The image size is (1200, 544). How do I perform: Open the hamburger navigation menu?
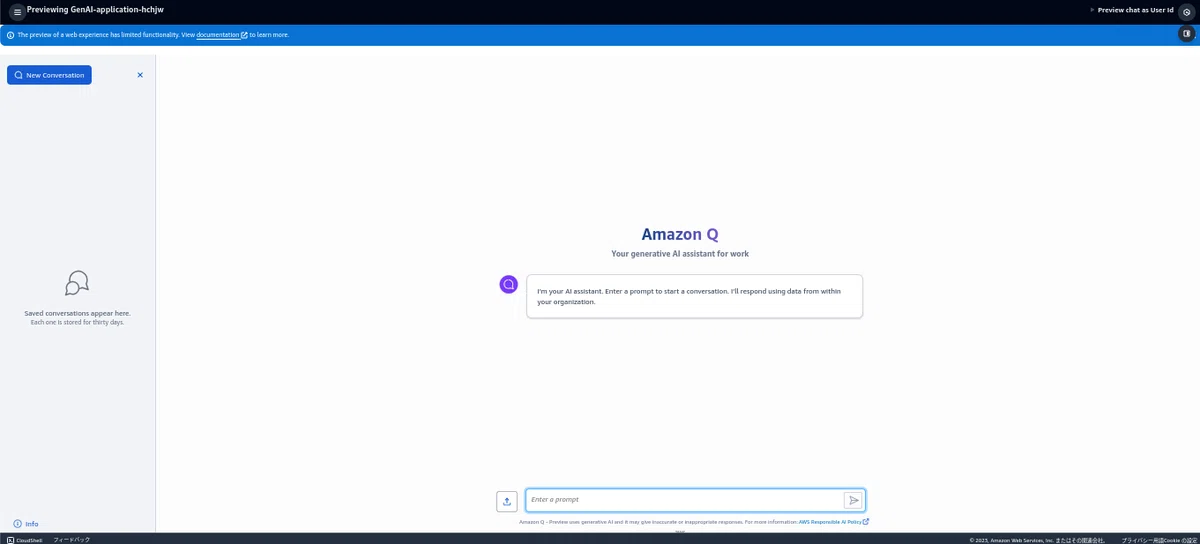tap(17, 12)
